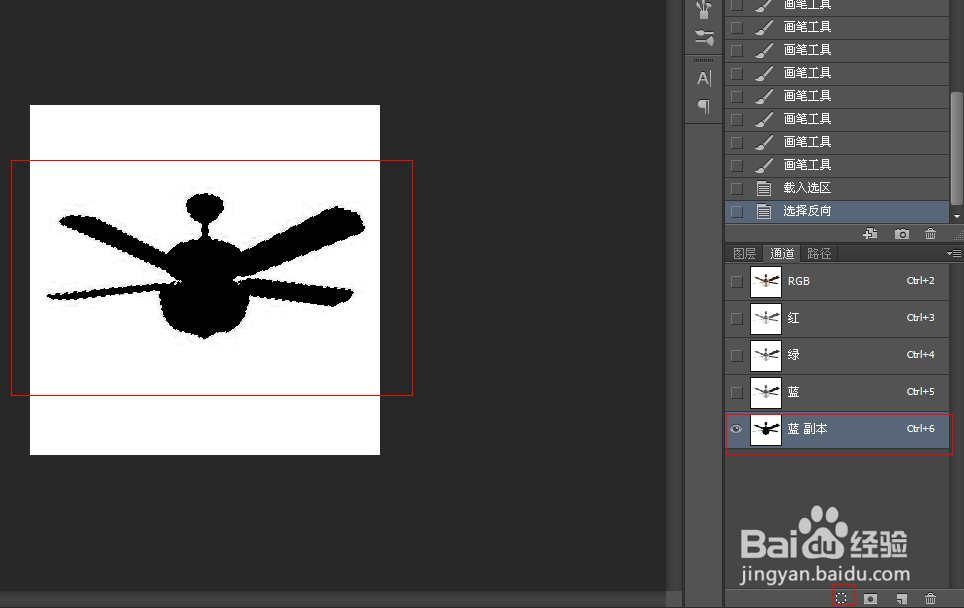Screen dimensions: 964x608
Task: Click the 绿 channel thumbnail
Action: [x=766, y=355]
